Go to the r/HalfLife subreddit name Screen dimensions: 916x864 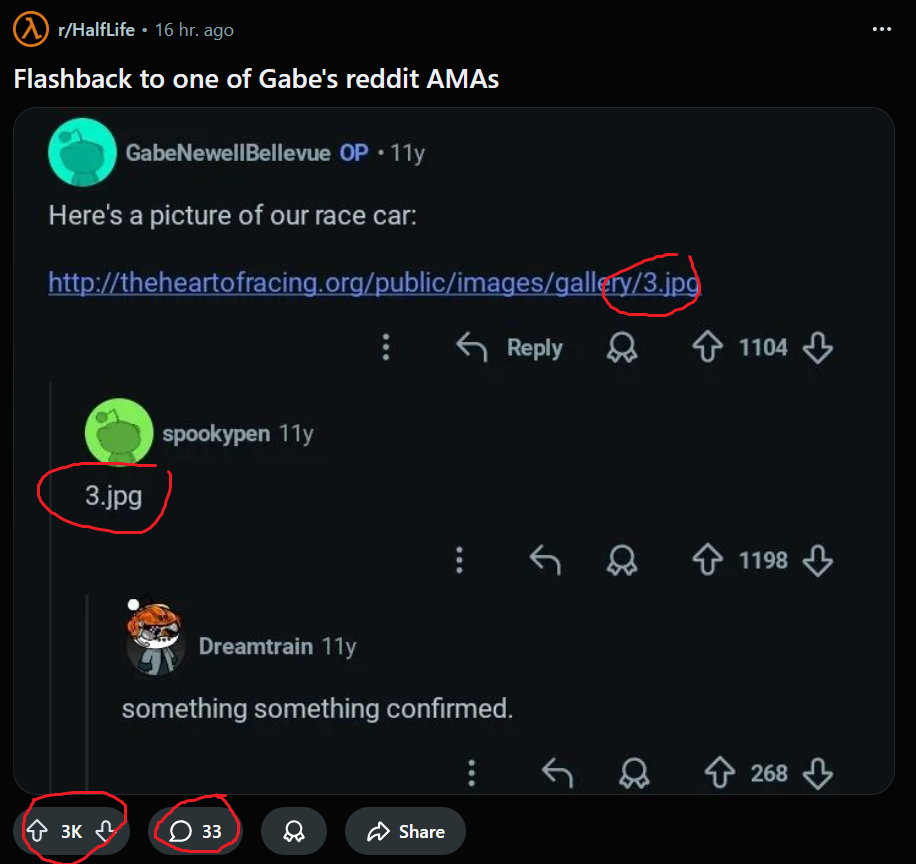96,30
